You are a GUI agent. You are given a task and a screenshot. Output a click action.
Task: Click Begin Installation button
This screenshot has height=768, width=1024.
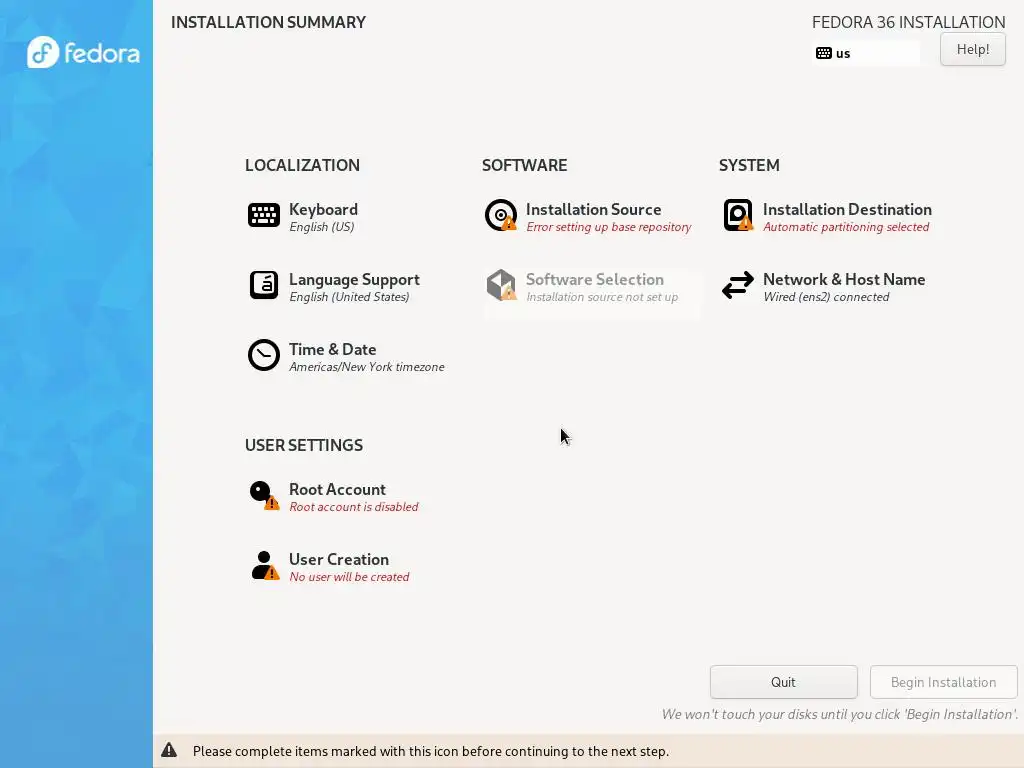point(943,682)
